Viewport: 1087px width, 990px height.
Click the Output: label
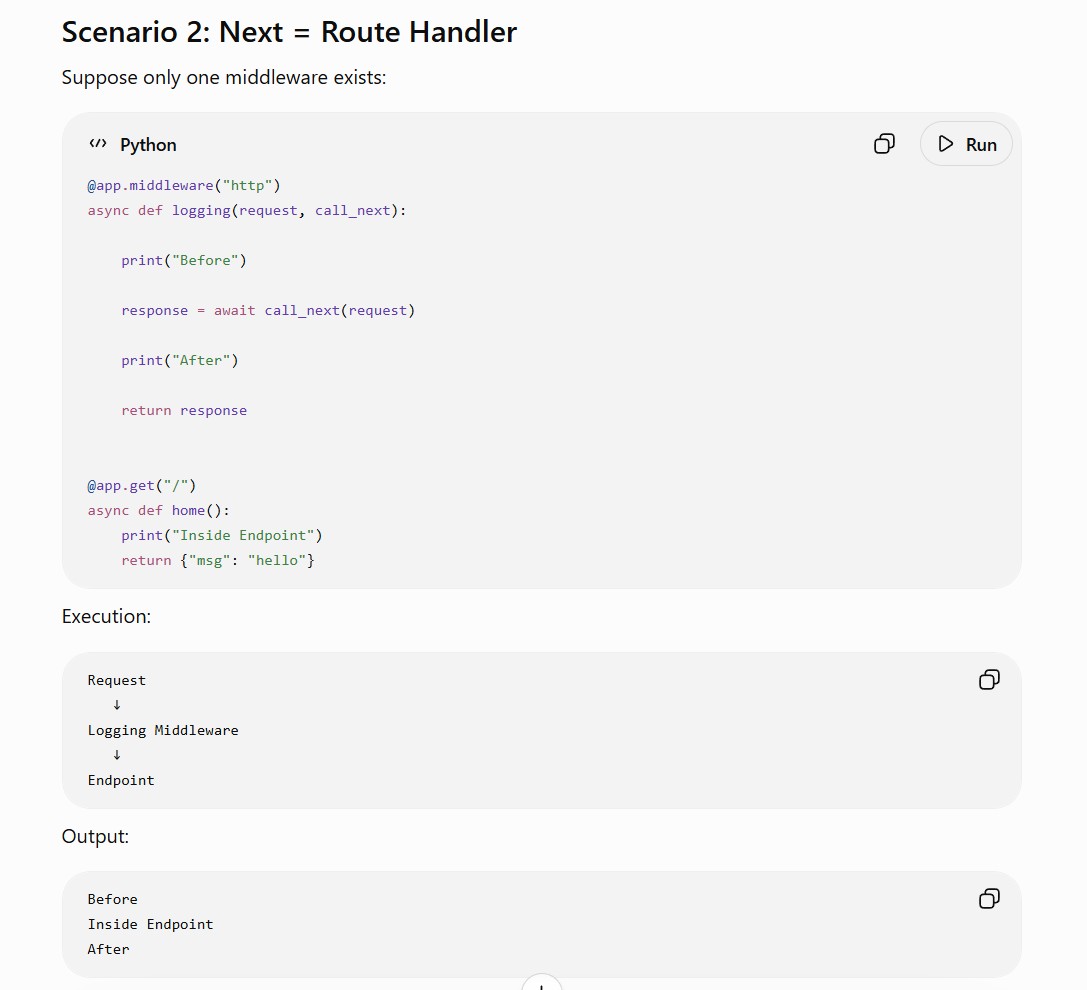(95, 836)
